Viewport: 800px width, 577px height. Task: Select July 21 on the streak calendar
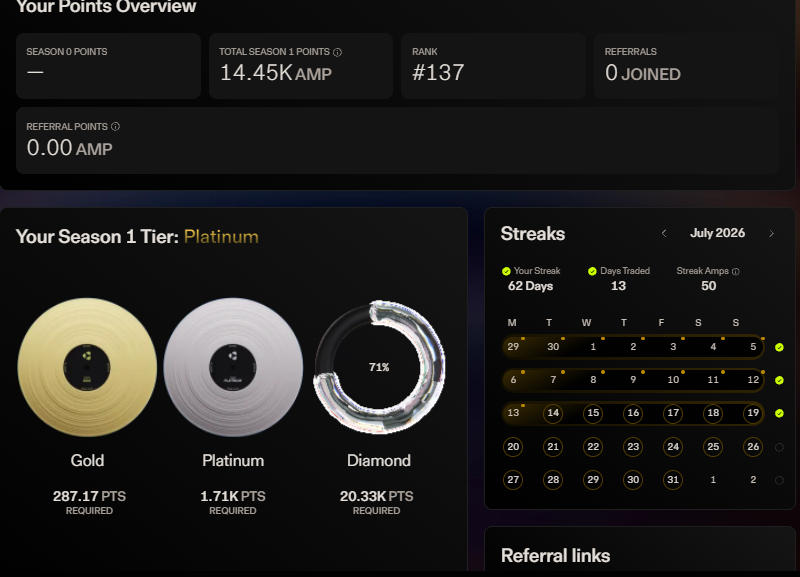tap(553, 447)
